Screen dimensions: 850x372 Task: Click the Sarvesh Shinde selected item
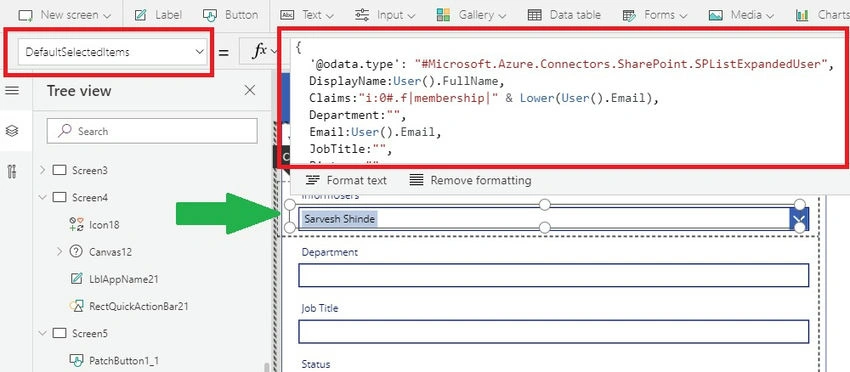click(339, 219)
